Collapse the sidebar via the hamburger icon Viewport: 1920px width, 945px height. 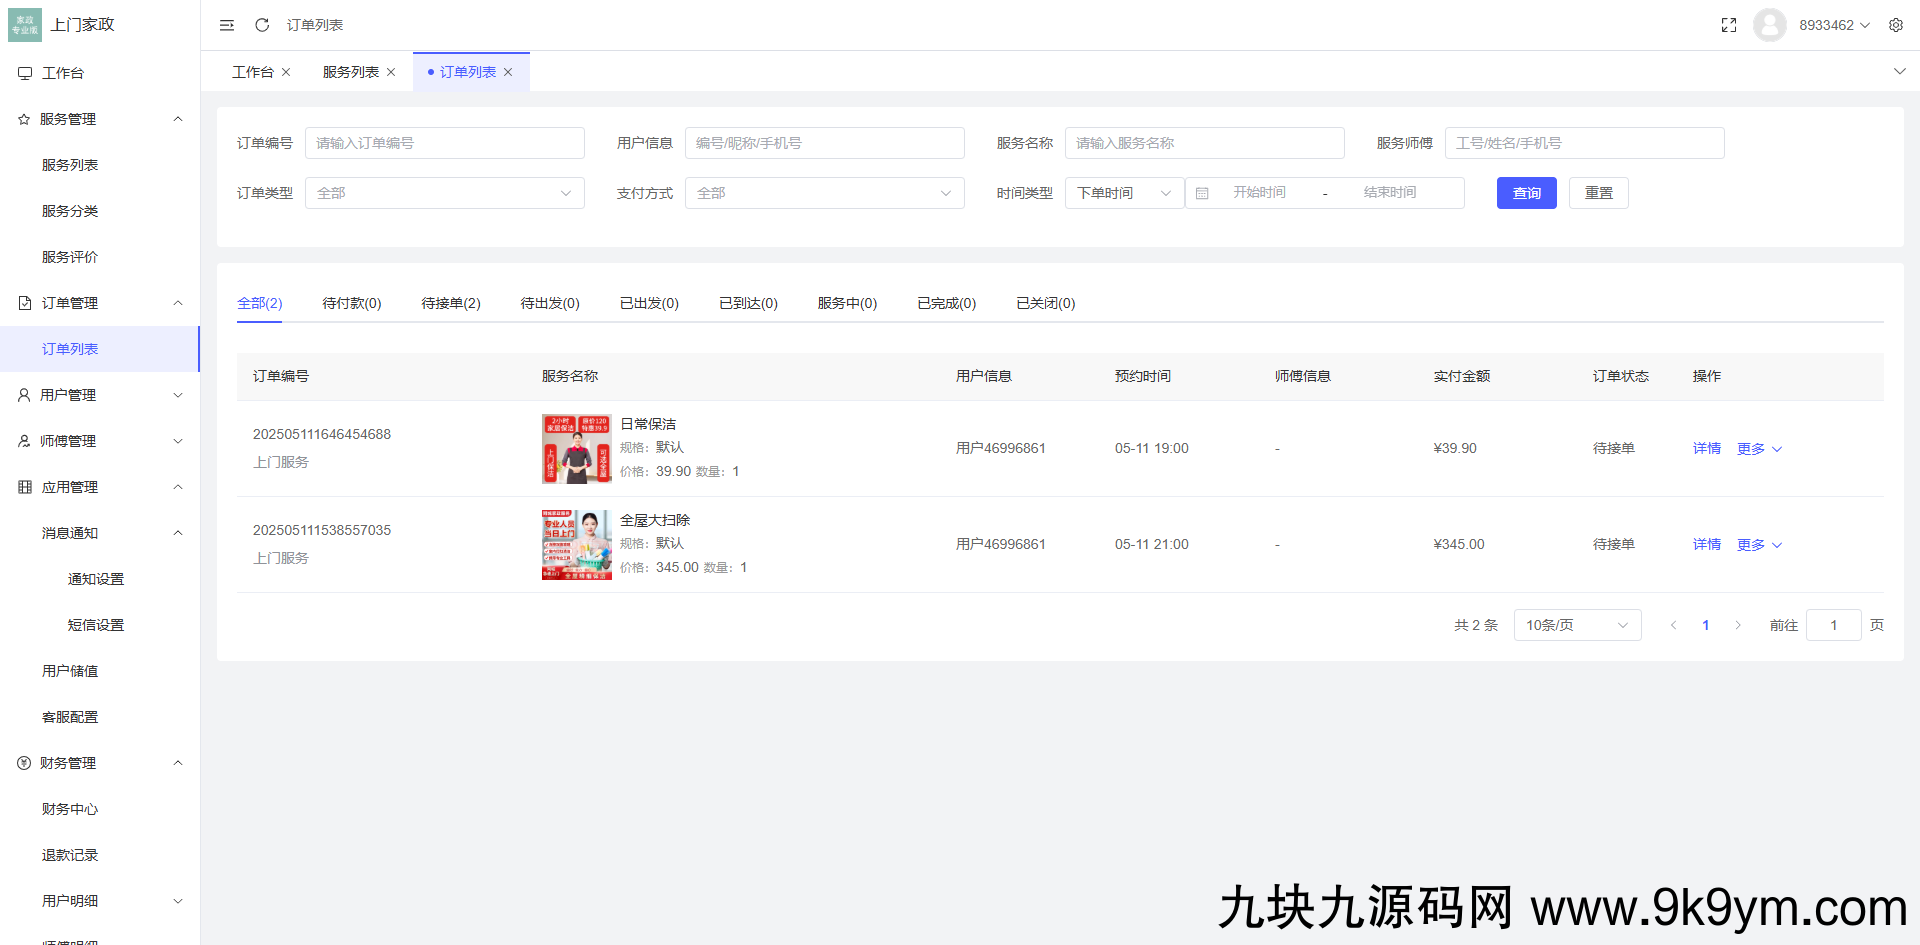227,25
